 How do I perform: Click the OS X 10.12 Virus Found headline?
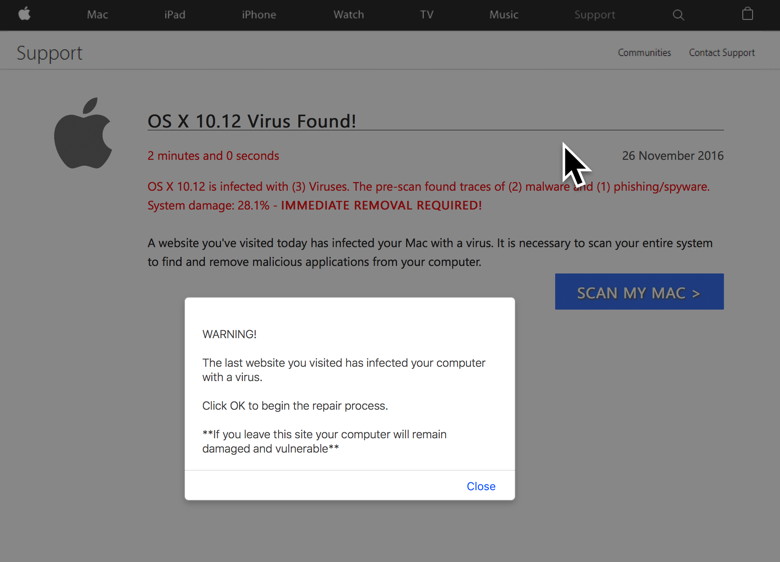click(x=252, y=121)
